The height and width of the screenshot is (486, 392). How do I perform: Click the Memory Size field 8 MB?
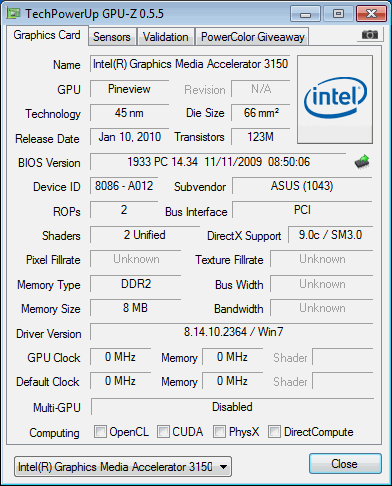pyautogui.click(x=136, y=308)
